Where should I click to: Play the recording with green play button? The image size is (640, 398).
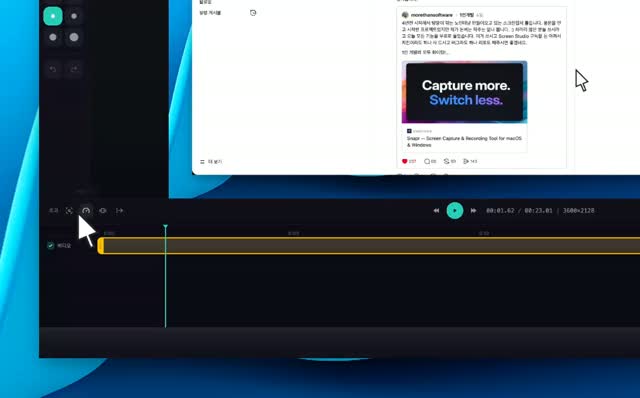[455, 211]
